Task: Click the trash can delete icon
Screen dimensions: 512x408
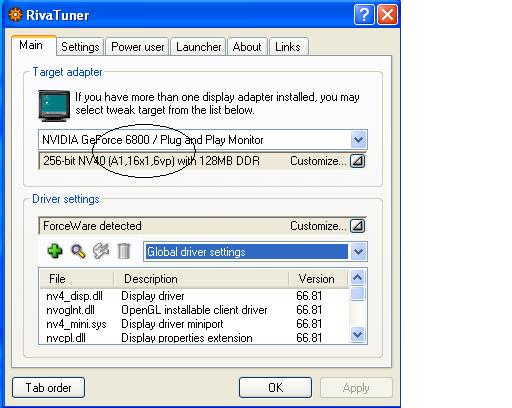Action: click(124, 251)
